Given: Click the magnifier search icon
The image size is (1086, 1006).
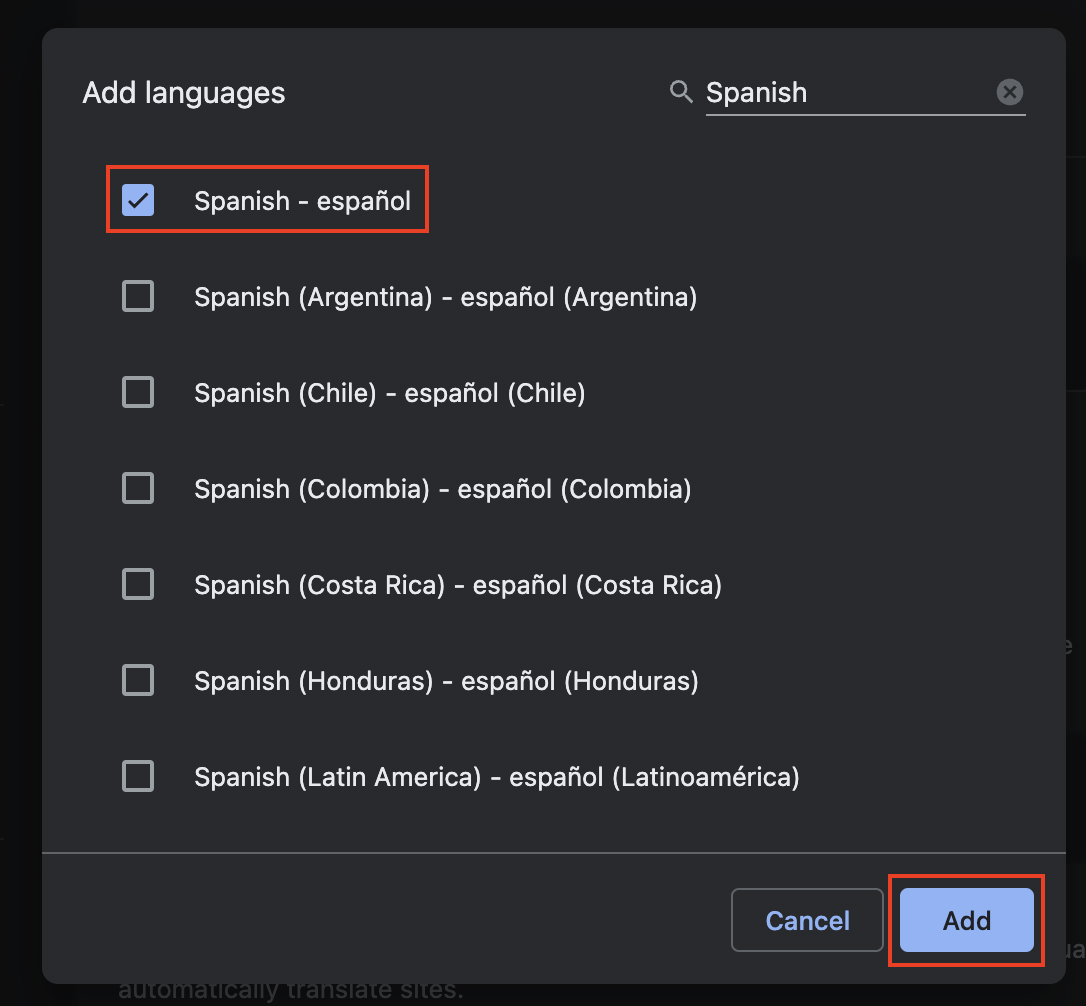Looking at the screenshot, I should pyautogui.click(x=681, y=91).
